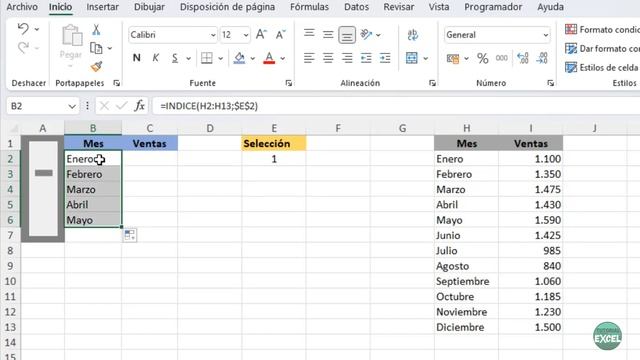The width and height of the screenshot is (640, 360).
Task: Open underline style dropdown arrow
Action: (188, 58)
